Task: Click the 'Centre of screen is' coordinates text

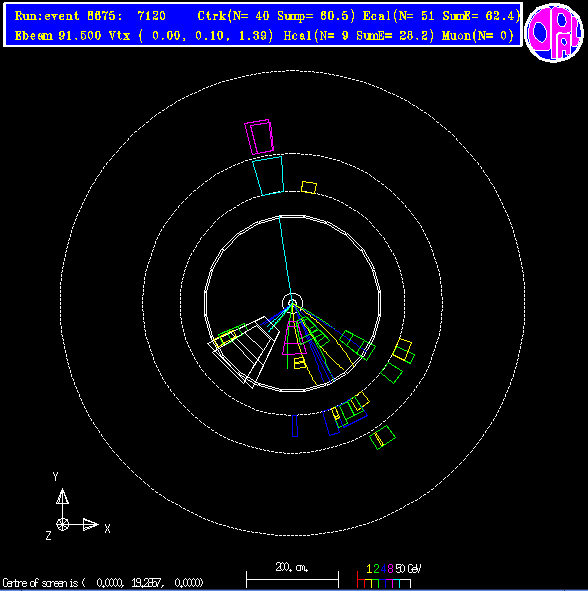Action: tap(103, 583)
